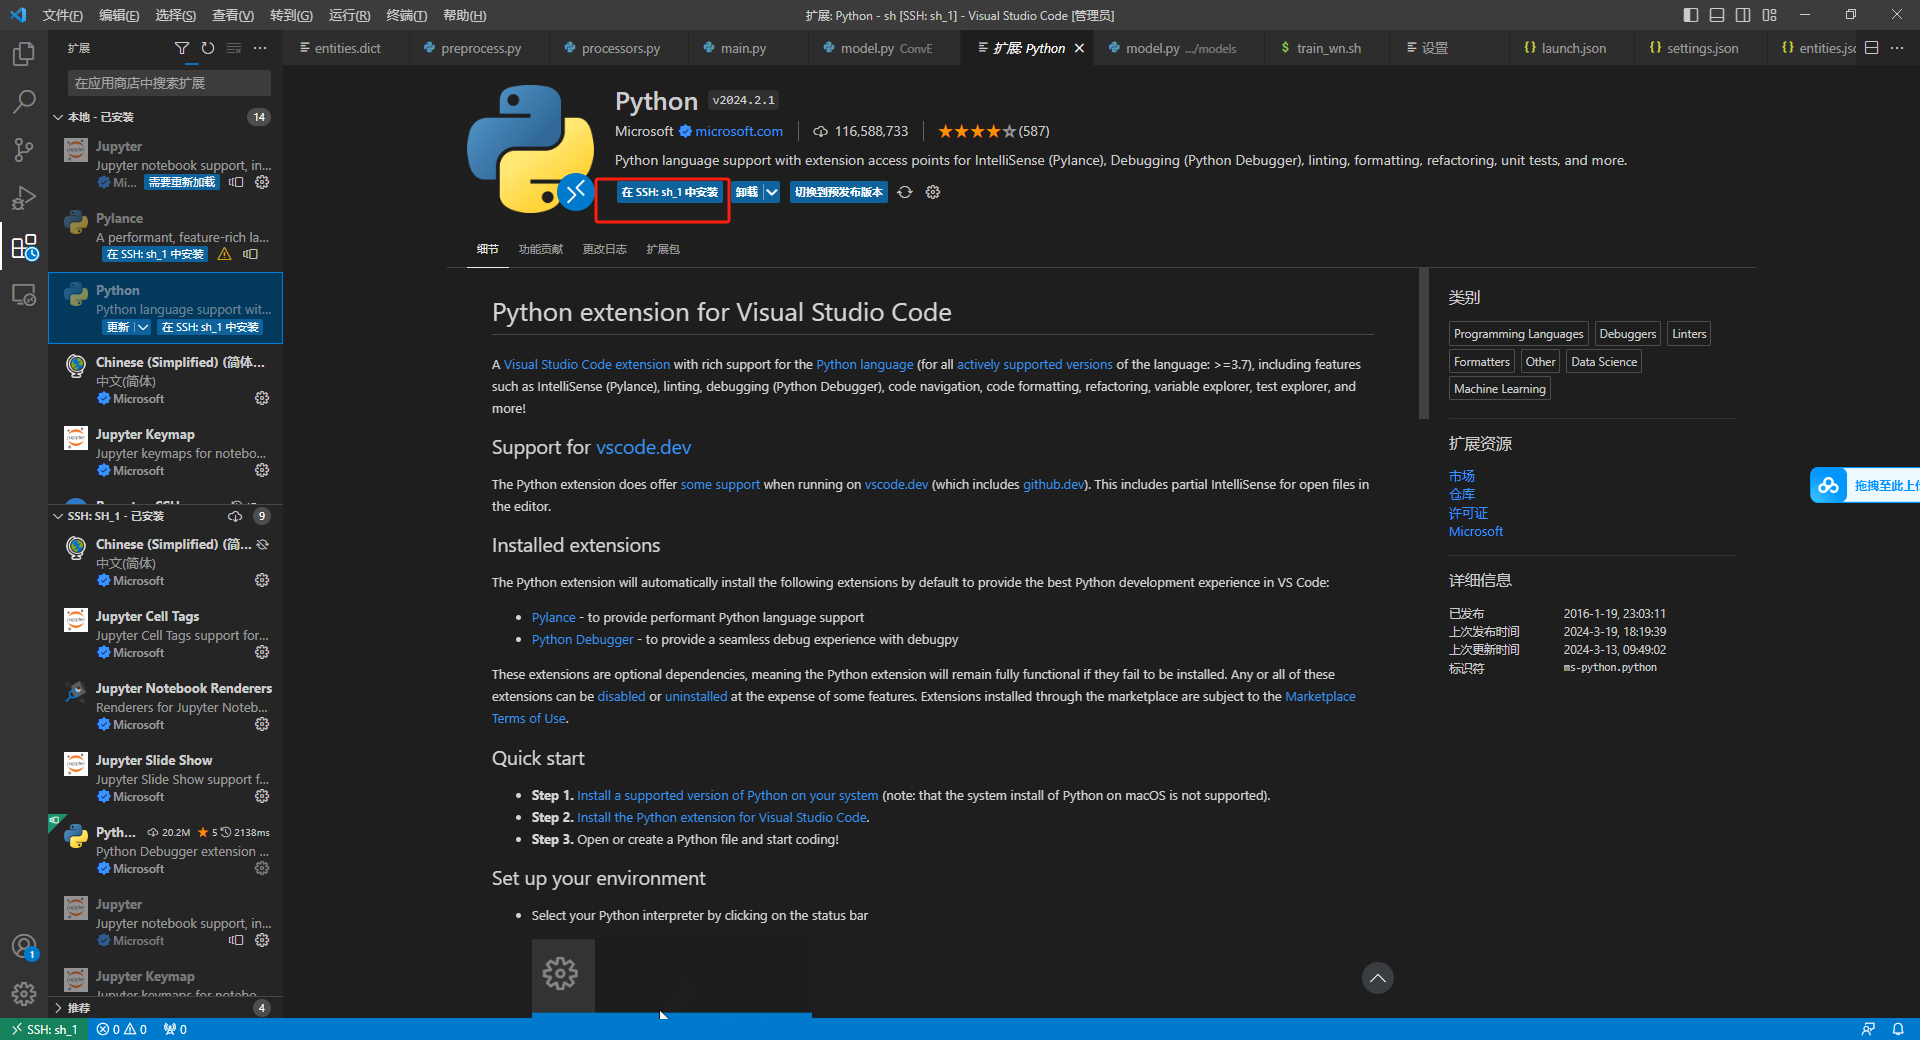
Task: Click the extension search input field
Action: (x=169, y=83)
